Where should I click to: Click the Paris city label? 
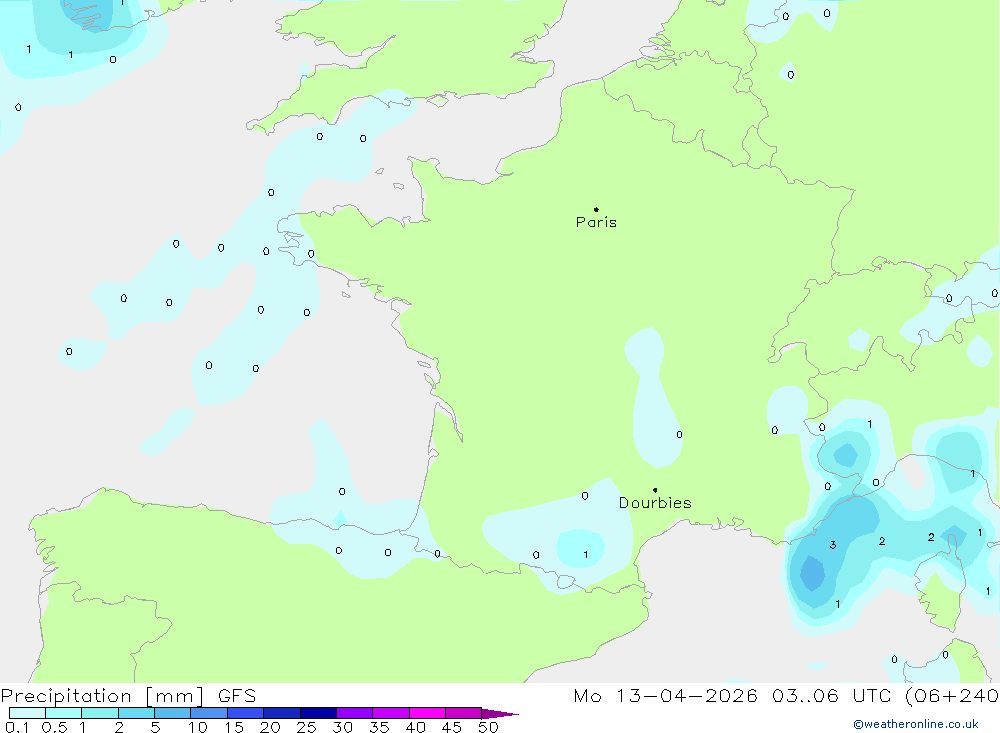596,222
